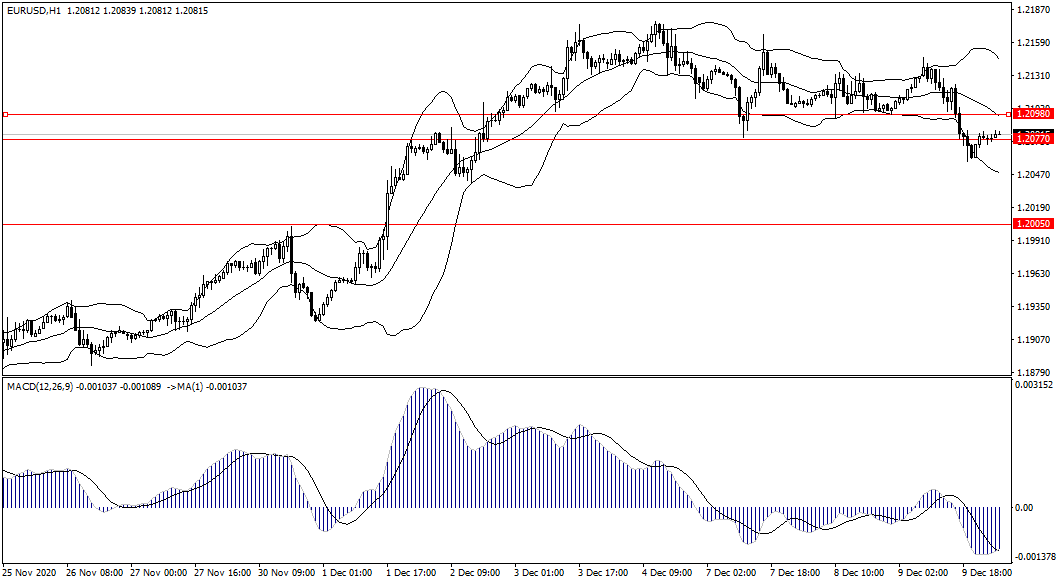Click the 7 Dec 02:00 time label

click(x=731, y=574)
